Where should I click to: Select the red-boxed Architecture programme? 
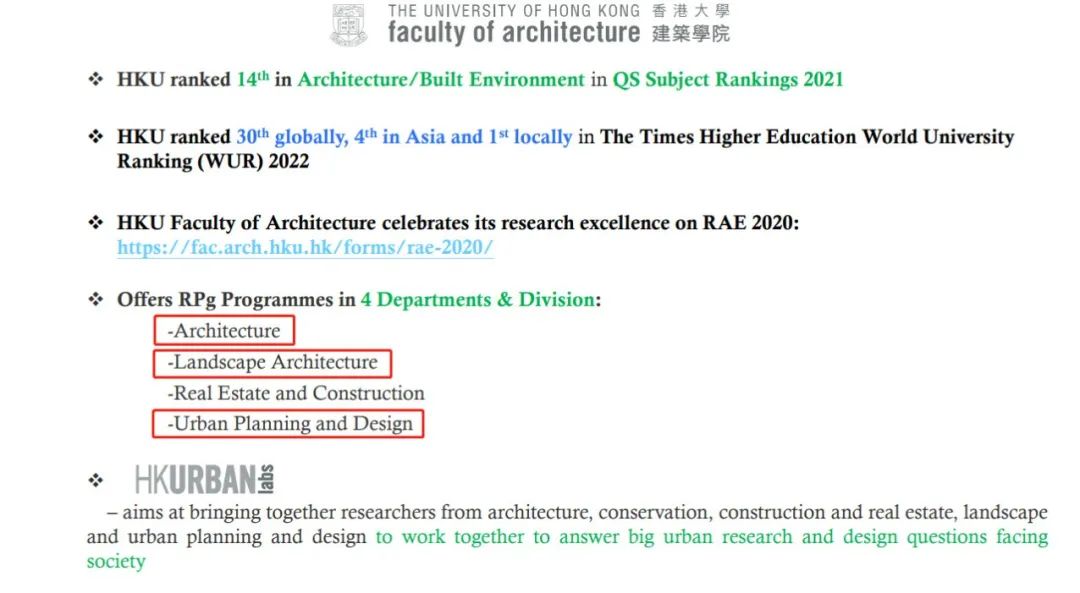pyautogui.click(x=224, y=330)
